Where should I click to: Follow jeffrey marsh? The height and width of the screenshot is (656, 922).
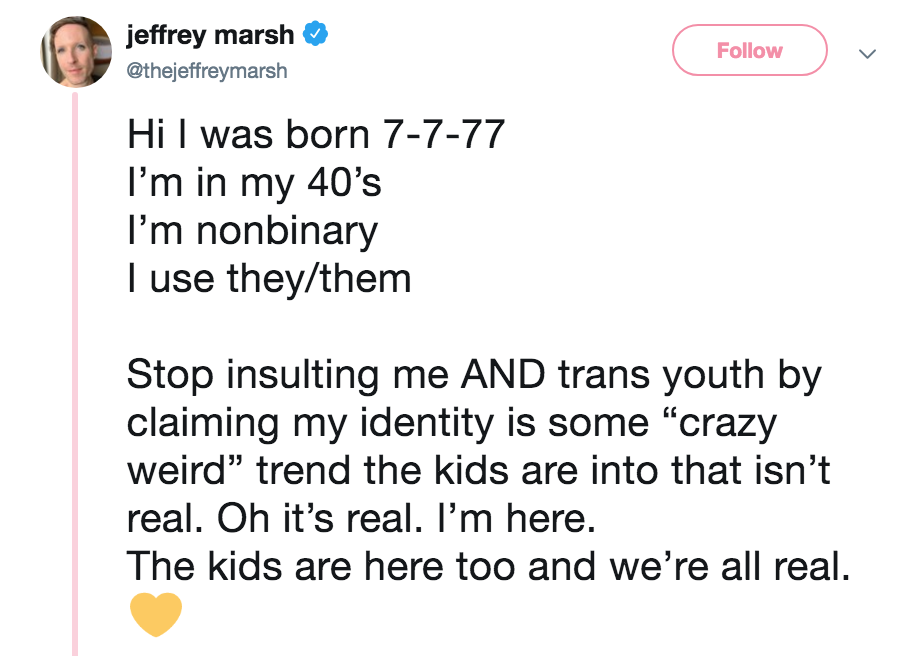pyautogui.click(x=750, y=50)
